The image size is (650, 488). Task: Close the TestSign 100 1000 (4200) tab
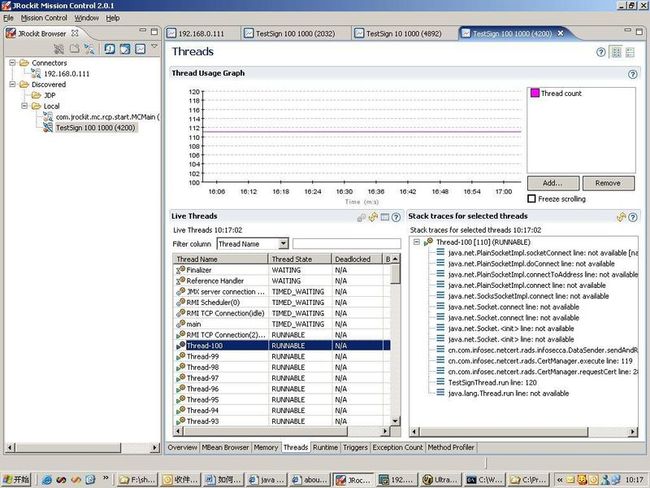click(x=560, y=33)
